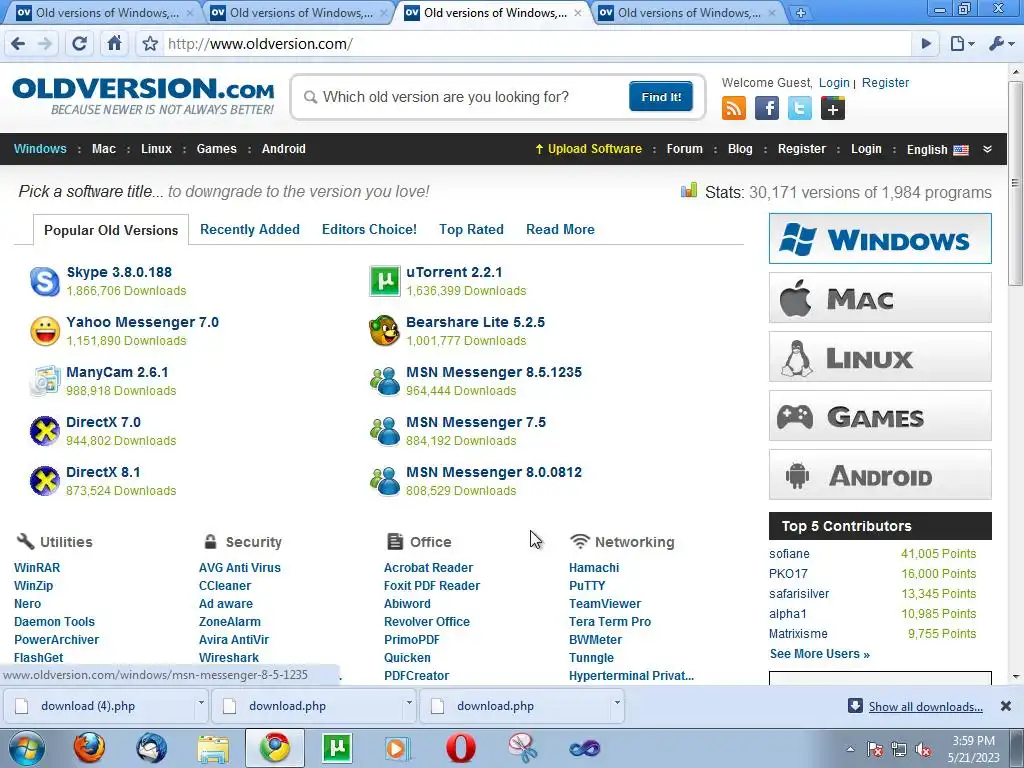Image resolution: width=1024 pixels, height=768 pixels.
Task: Switch to the Editors Choice tab
Action: point(369,229)
